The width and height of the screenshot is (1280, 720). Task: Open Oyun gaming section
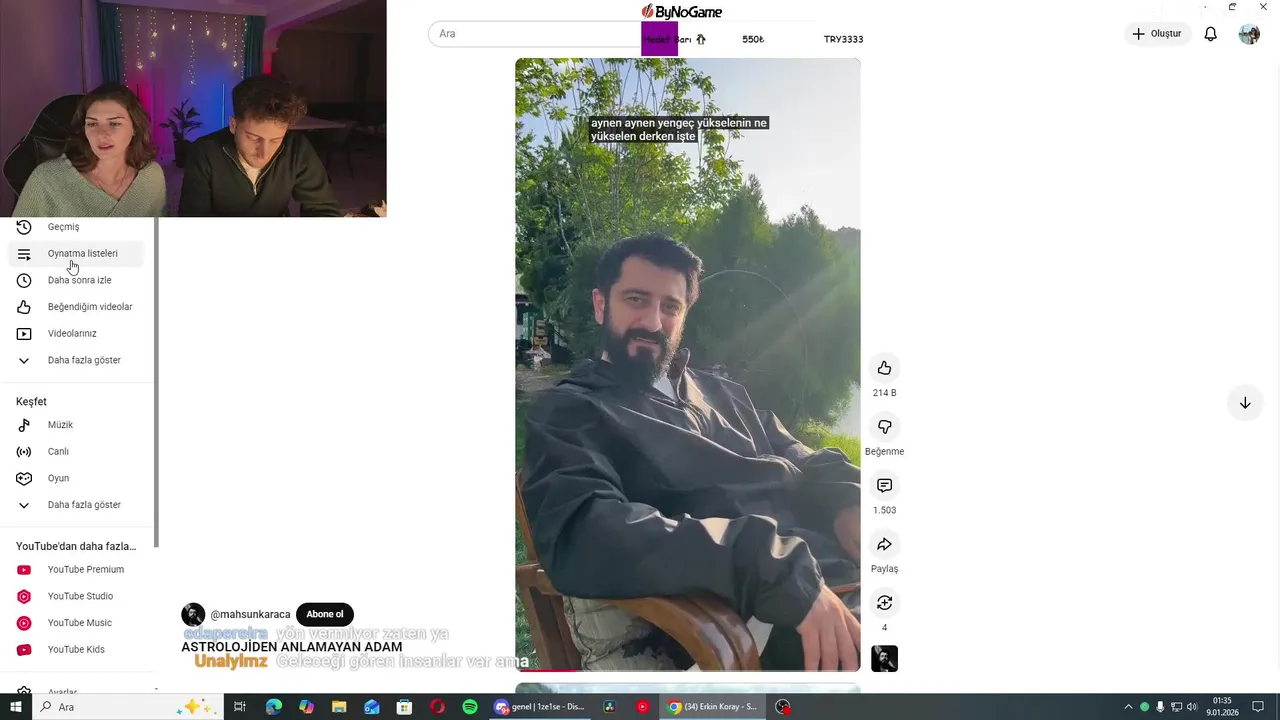(76, 478)
